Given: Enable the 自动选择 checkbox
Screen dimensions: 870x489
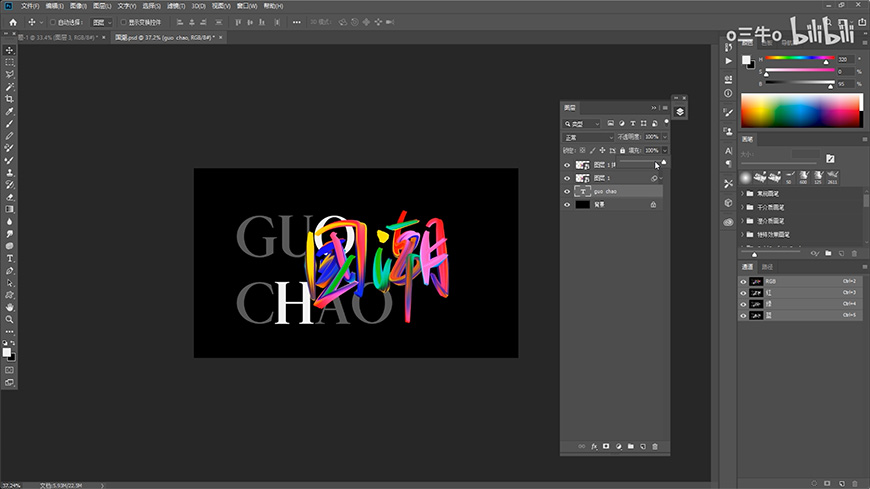Looking at the screenshot, I should pos(53,21).
